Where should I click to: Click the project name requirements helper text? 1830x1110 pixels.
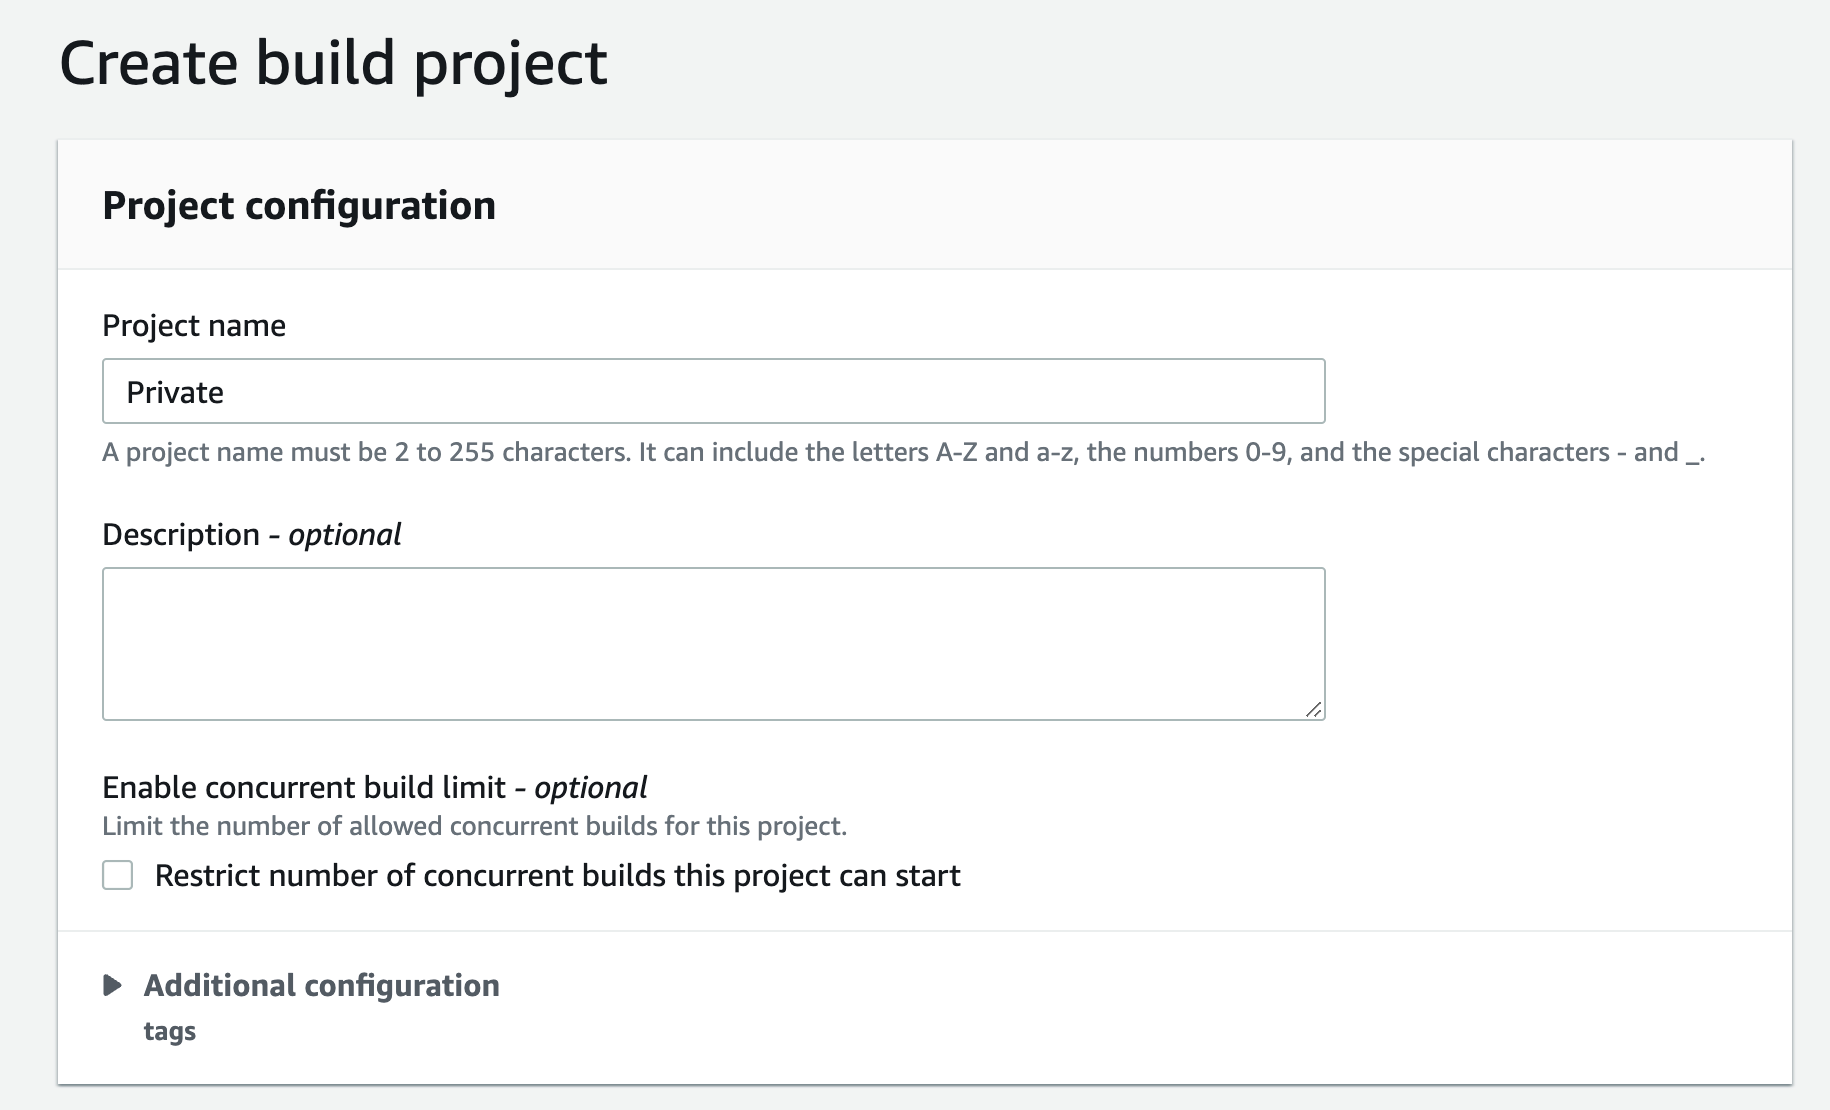[x=900, y=452]
